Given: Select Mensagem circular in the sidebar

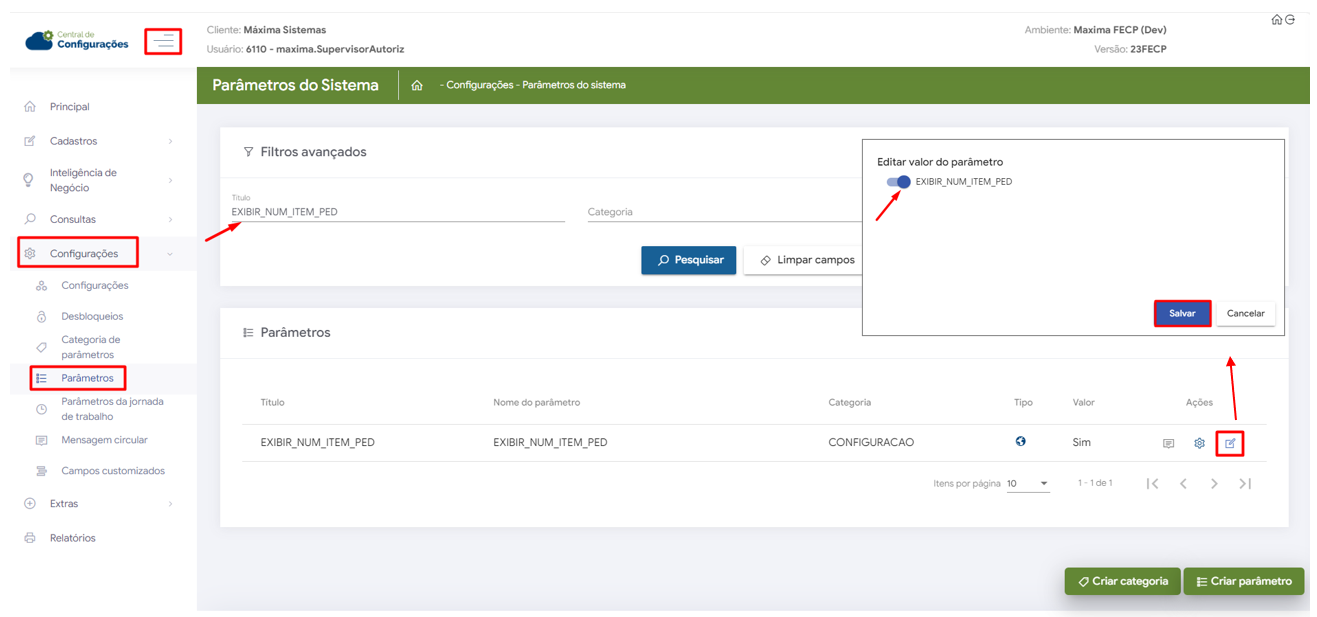Looking at the screenshot, I should click(x=104, y=440).
